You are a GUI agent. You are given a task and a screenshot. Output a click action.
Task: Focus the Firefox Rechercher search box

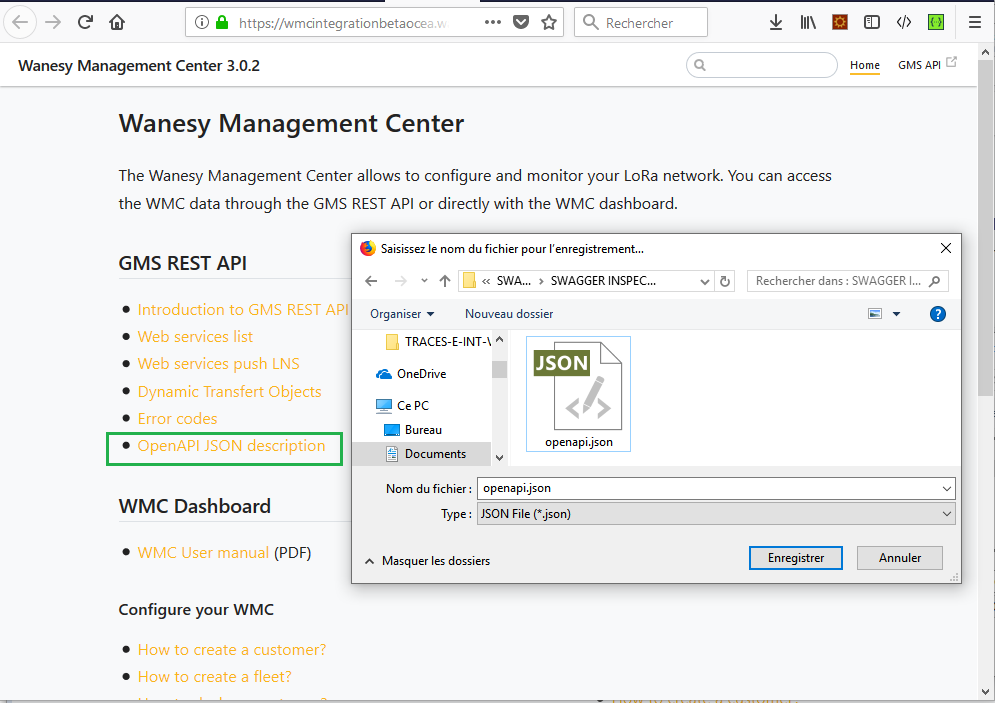[x=641, y=22]
